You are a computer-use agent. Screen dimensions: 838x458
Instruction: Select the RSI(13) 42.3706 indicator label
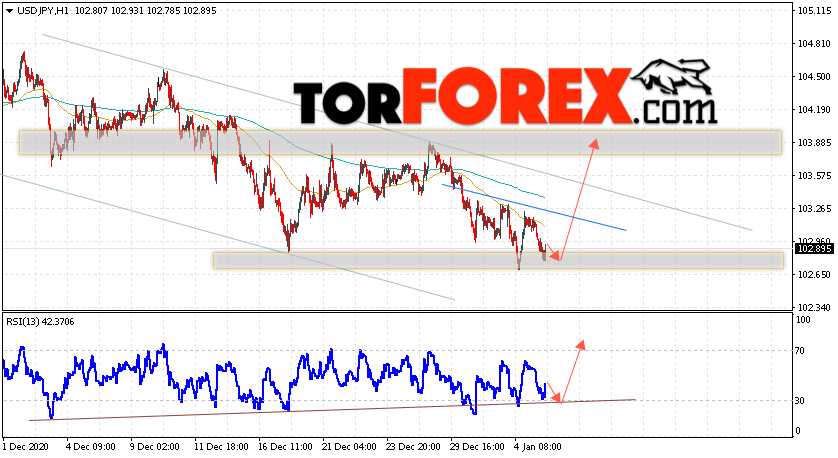point(40,322)
